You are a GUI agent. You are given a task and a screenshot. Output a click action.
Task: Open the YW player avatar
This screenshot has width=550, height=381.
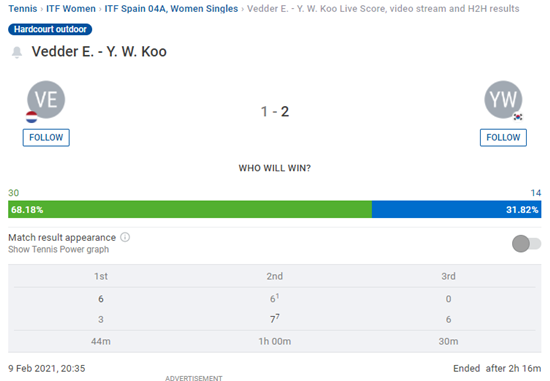503,99
